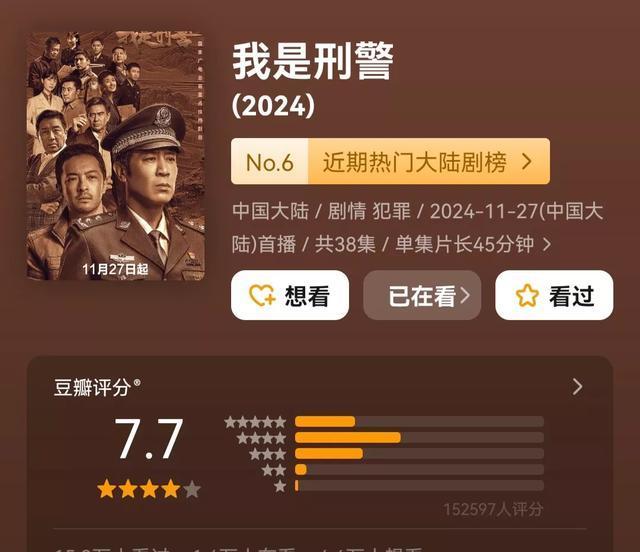Expand show info chevron after 45分钟
This screenshot has height=552, width=640.
[547, 245]
